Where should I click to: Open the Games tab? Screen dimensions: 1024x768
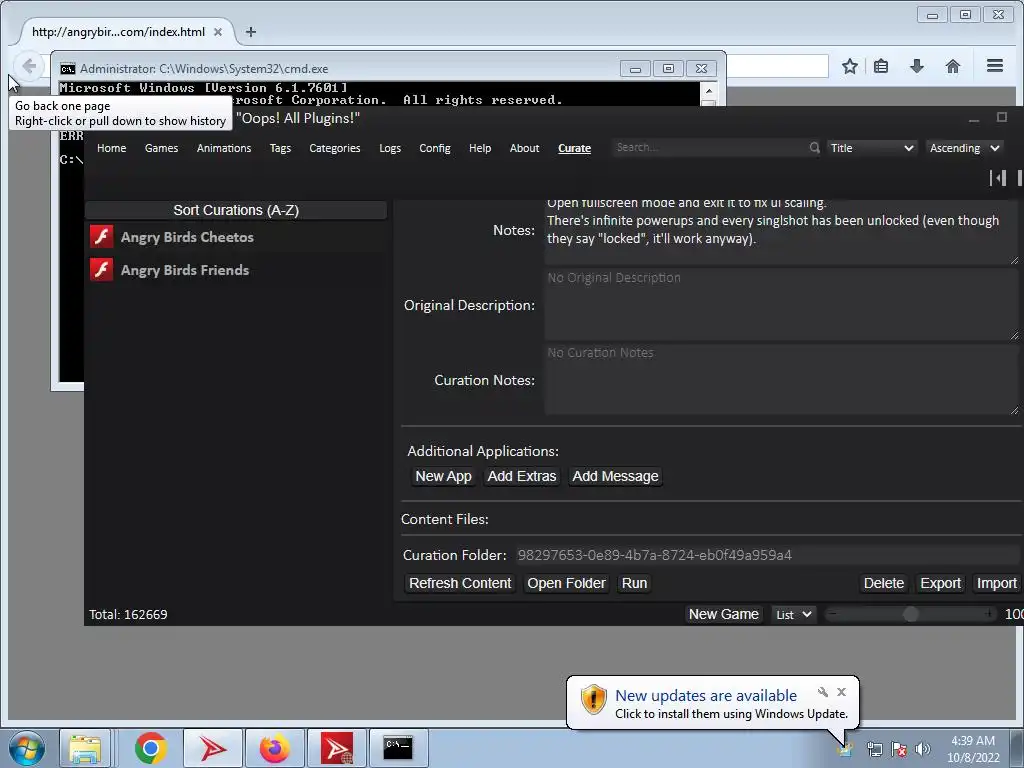161,148
